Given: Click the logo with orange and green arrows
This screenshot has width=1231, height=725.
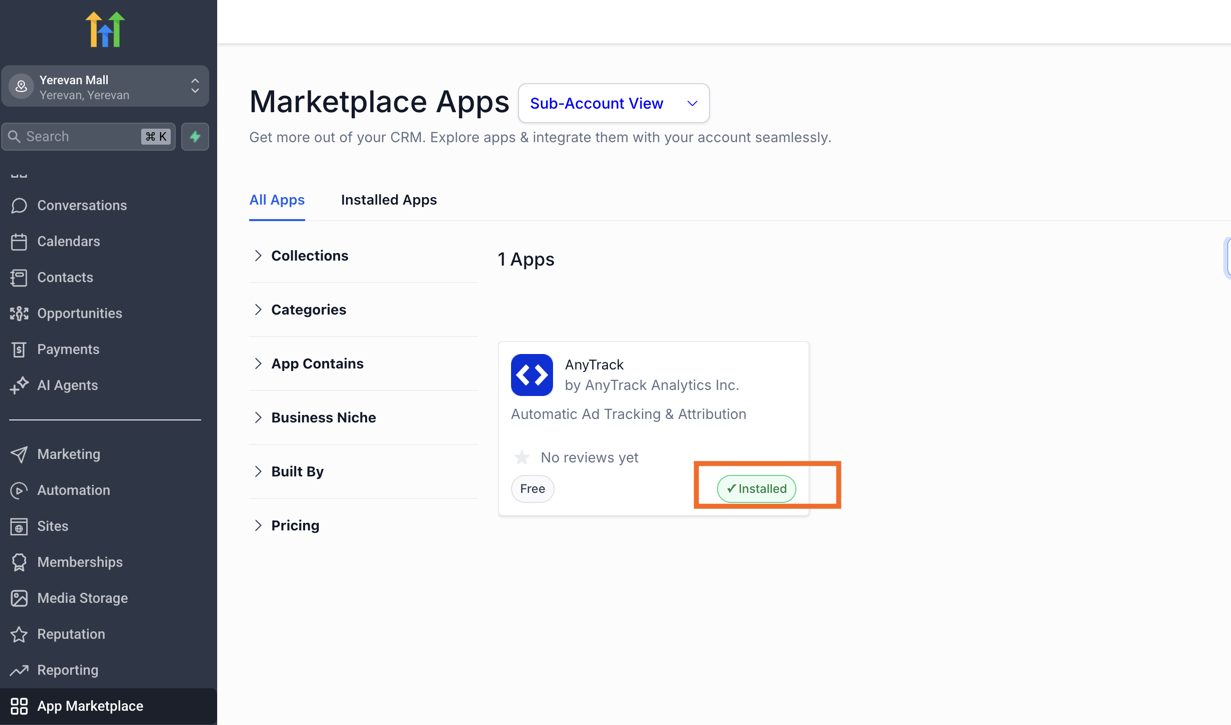Looking at the screenshot, I should pyautogui.click(x=105, y=30).
